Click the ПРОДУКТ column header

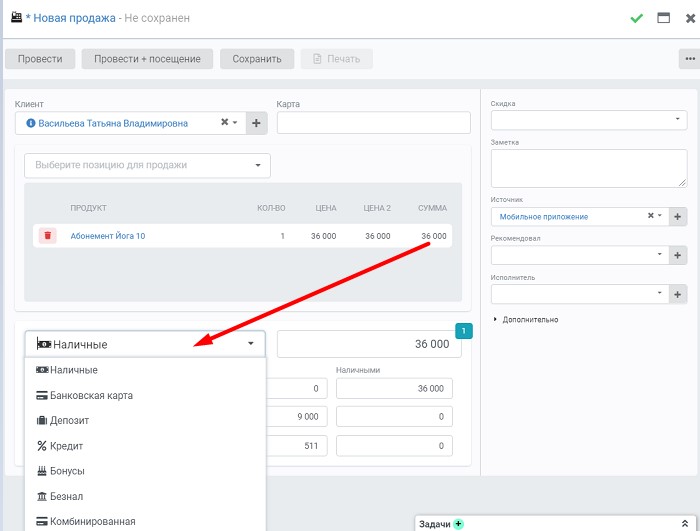point(88,208)
